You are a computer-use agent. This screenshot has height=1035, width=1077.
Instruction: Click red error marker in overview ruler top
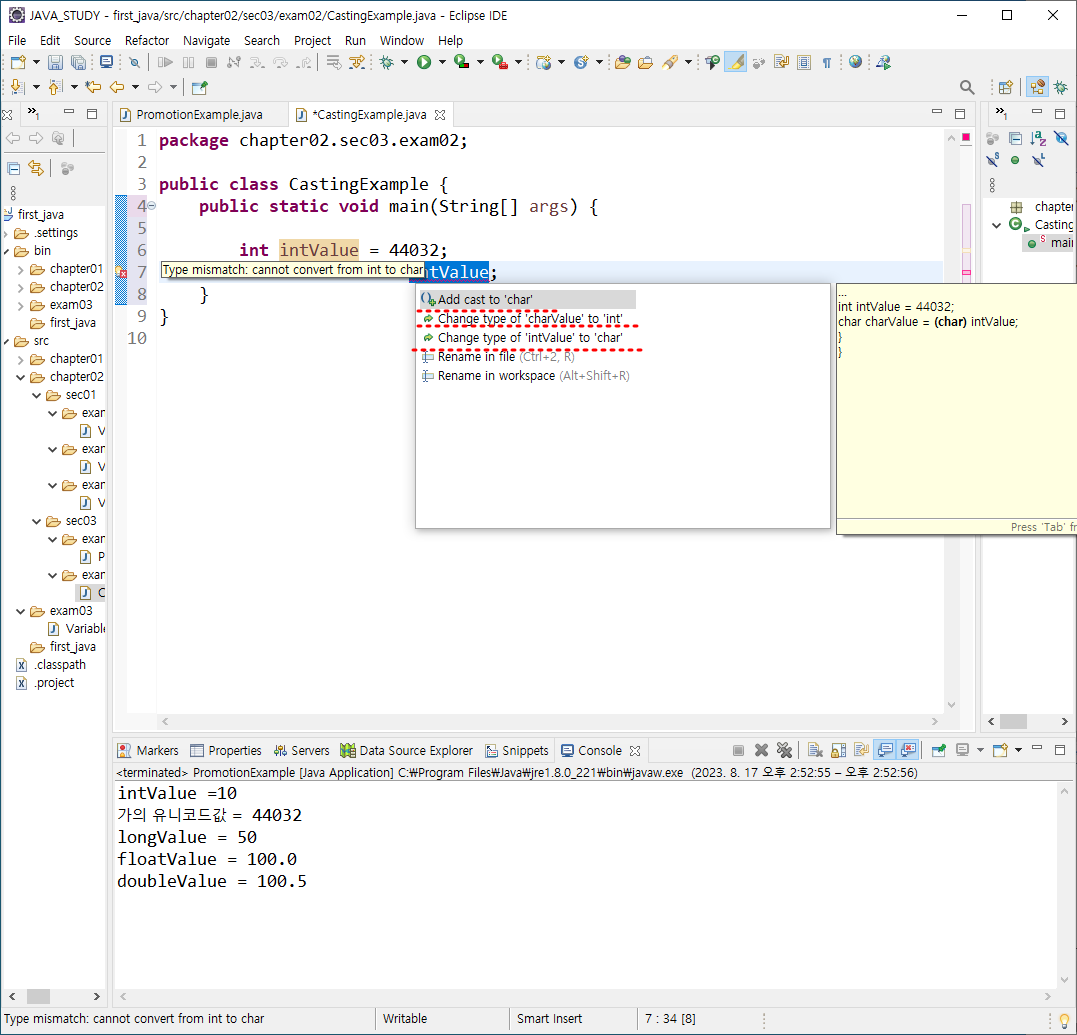pos(966,137)
